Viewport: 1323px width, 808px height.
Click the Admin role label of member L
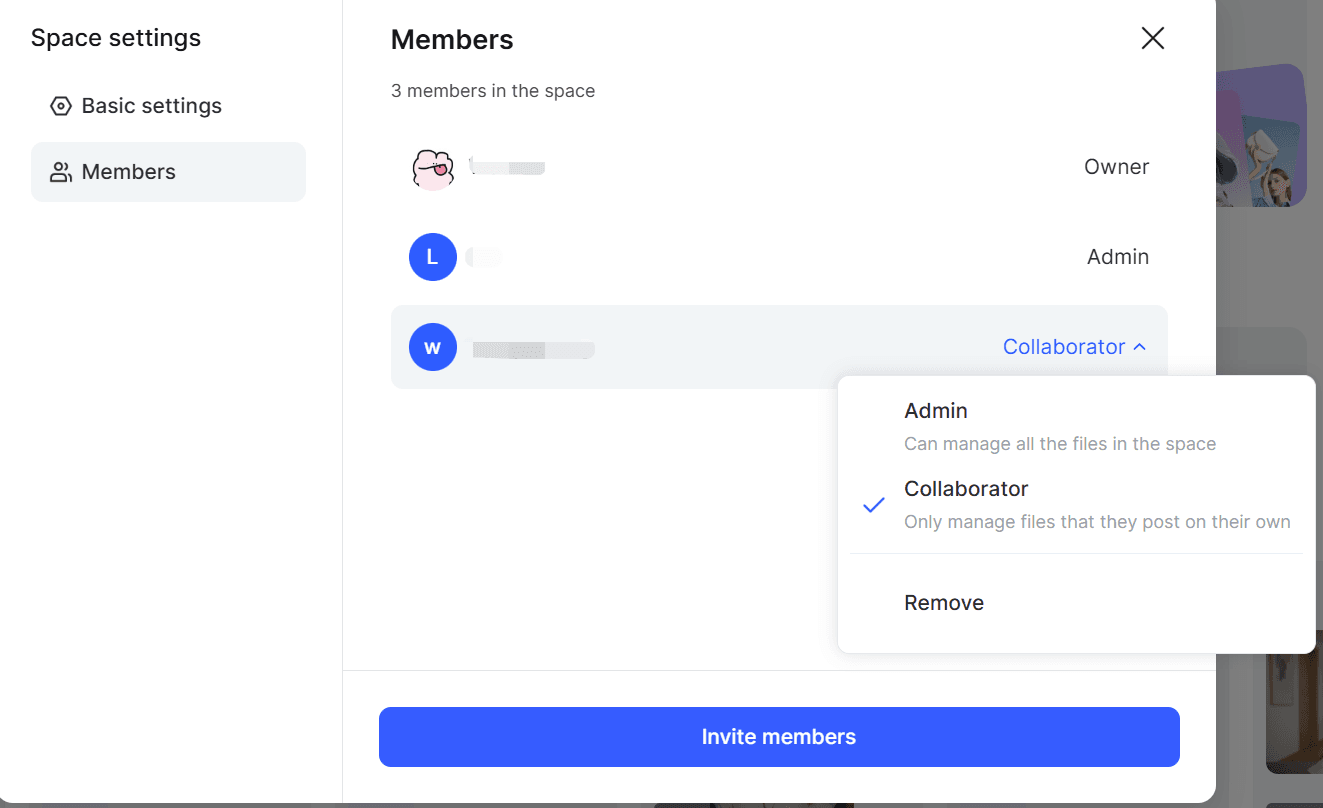click(x=1118, y=257)
